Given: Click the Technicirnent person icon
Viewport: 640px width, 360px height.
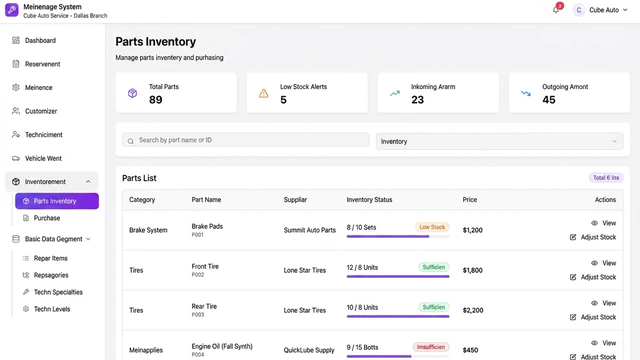Looking at the screenshot, I should point(16,135).
